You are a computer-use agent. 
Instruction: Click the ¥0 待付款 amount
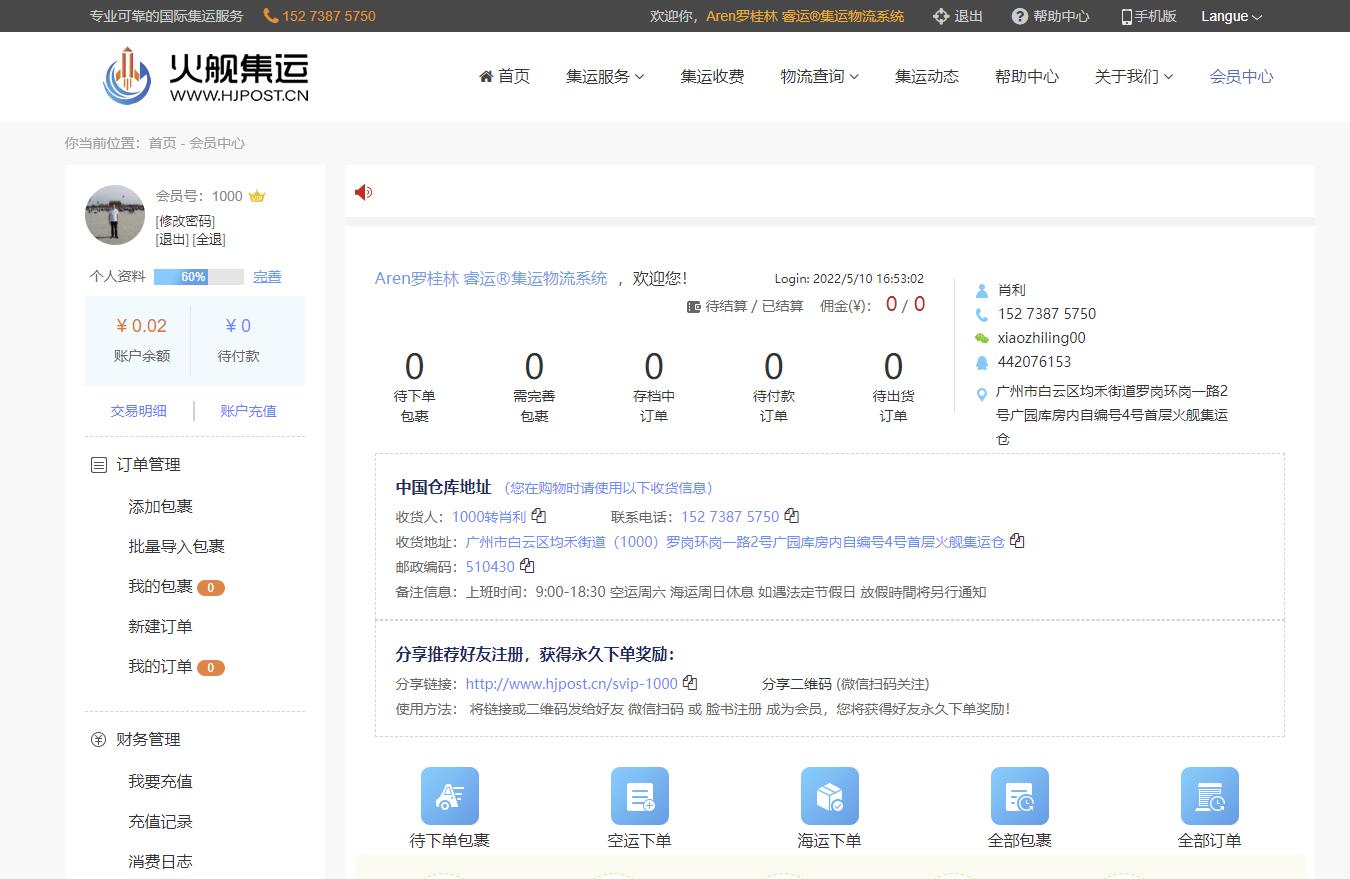[238, 326]
